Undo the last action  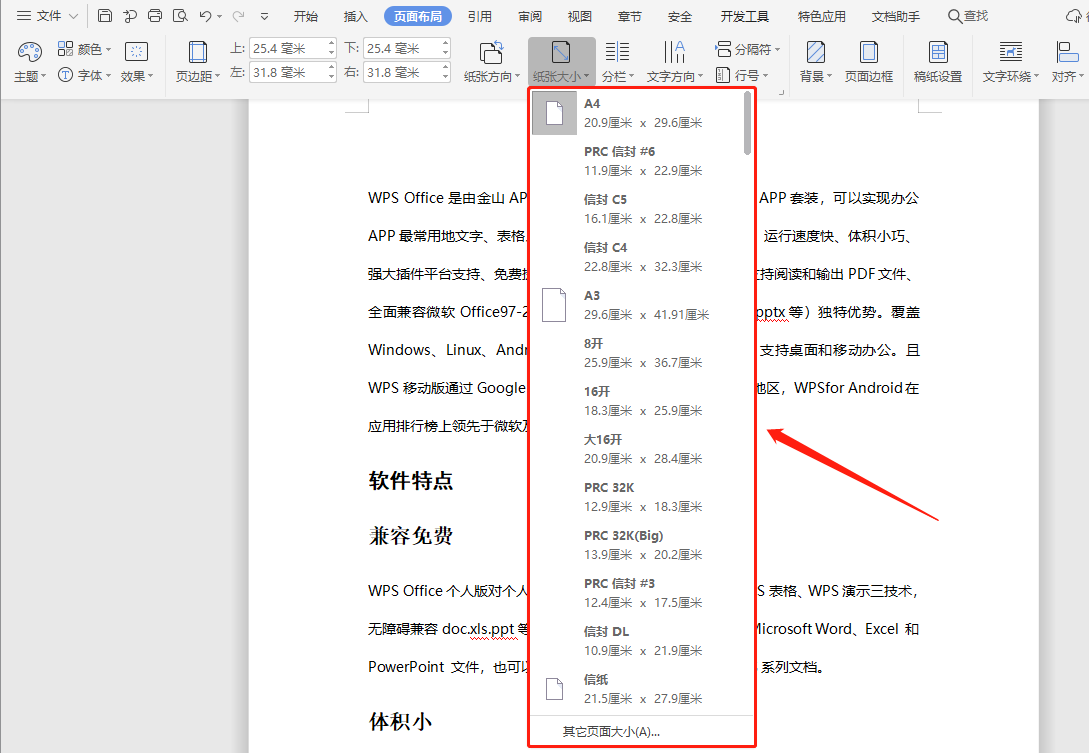point(205,15)
